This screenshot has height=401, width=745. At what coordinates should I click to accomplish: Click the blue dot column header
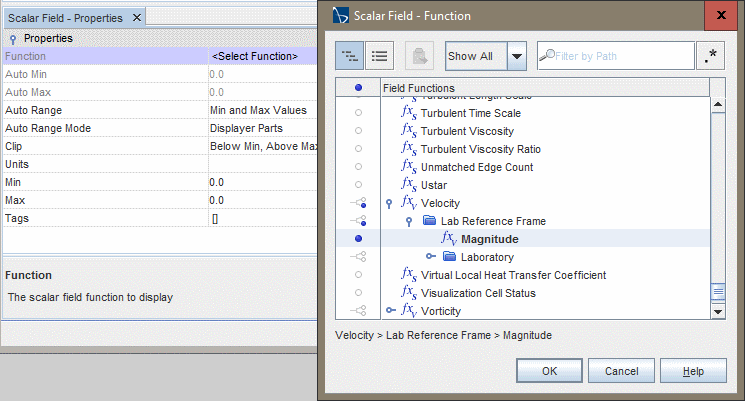358,87
